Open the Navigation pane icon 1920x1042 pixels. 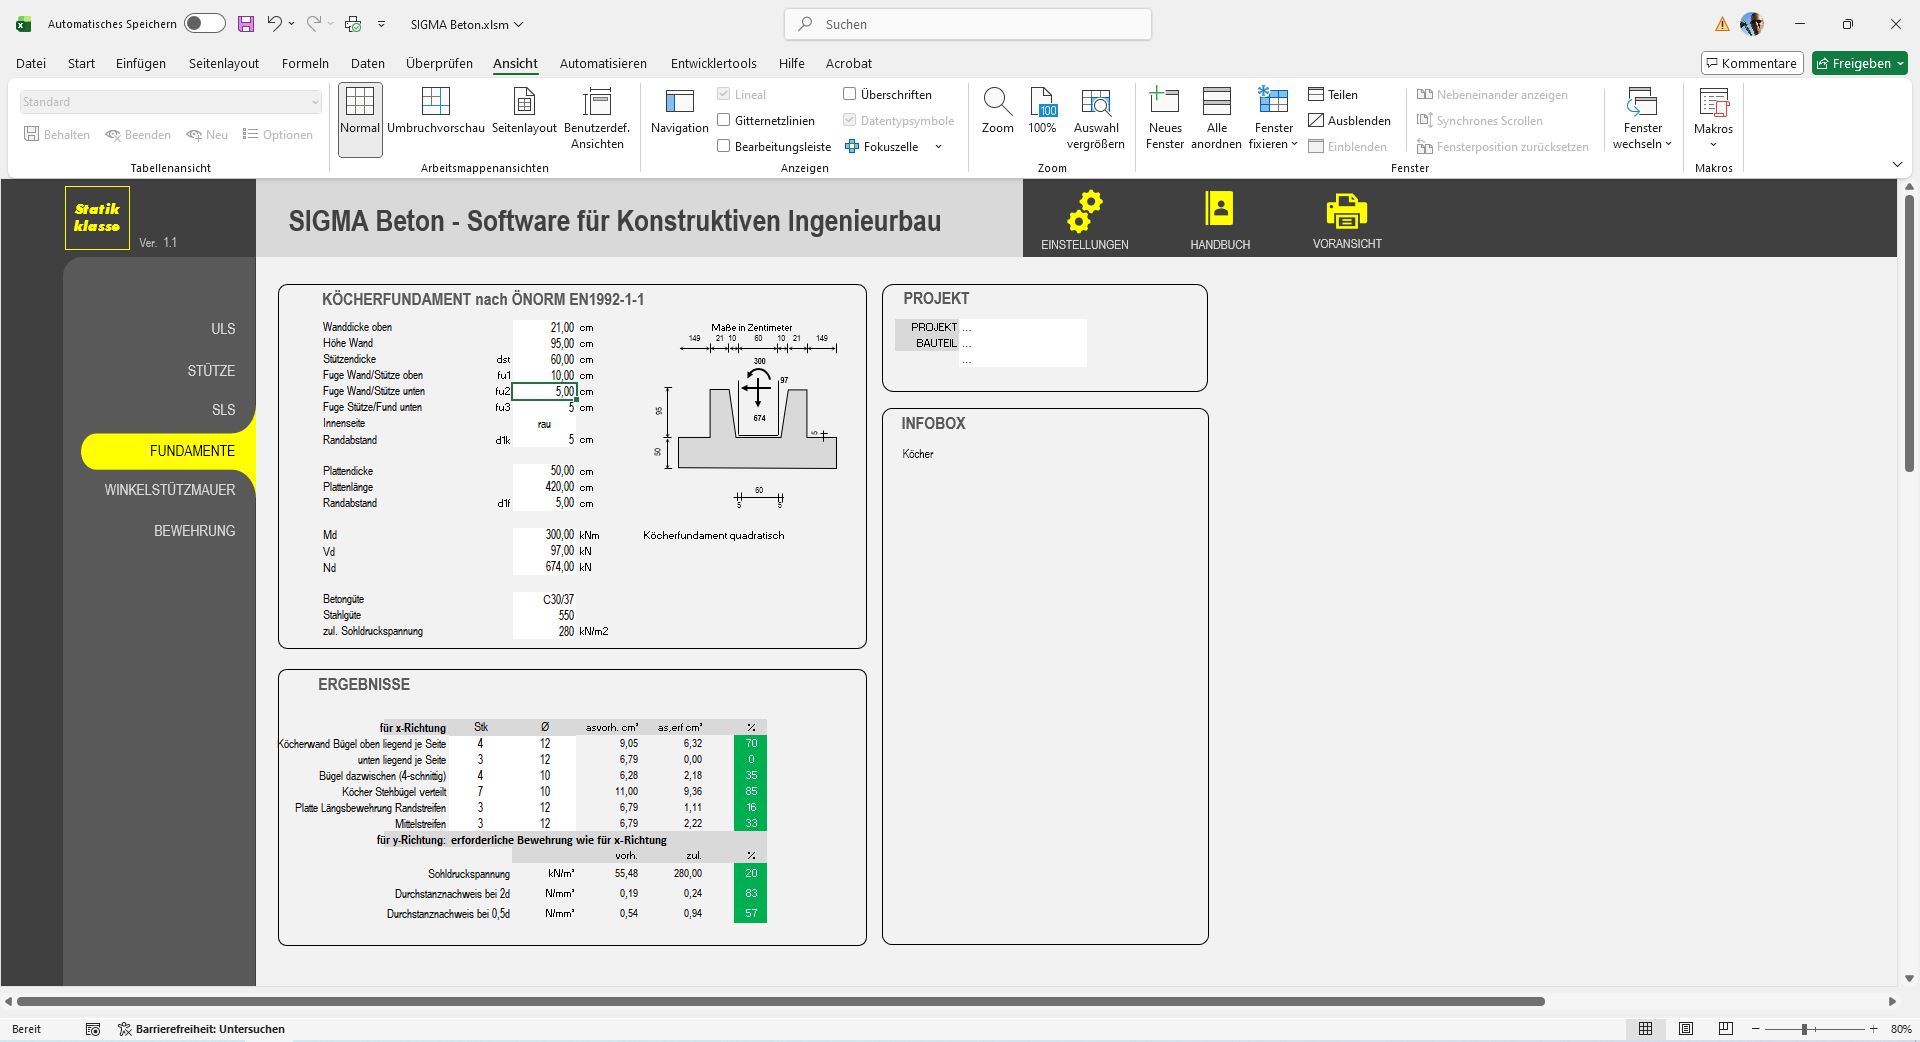(679, 112)
